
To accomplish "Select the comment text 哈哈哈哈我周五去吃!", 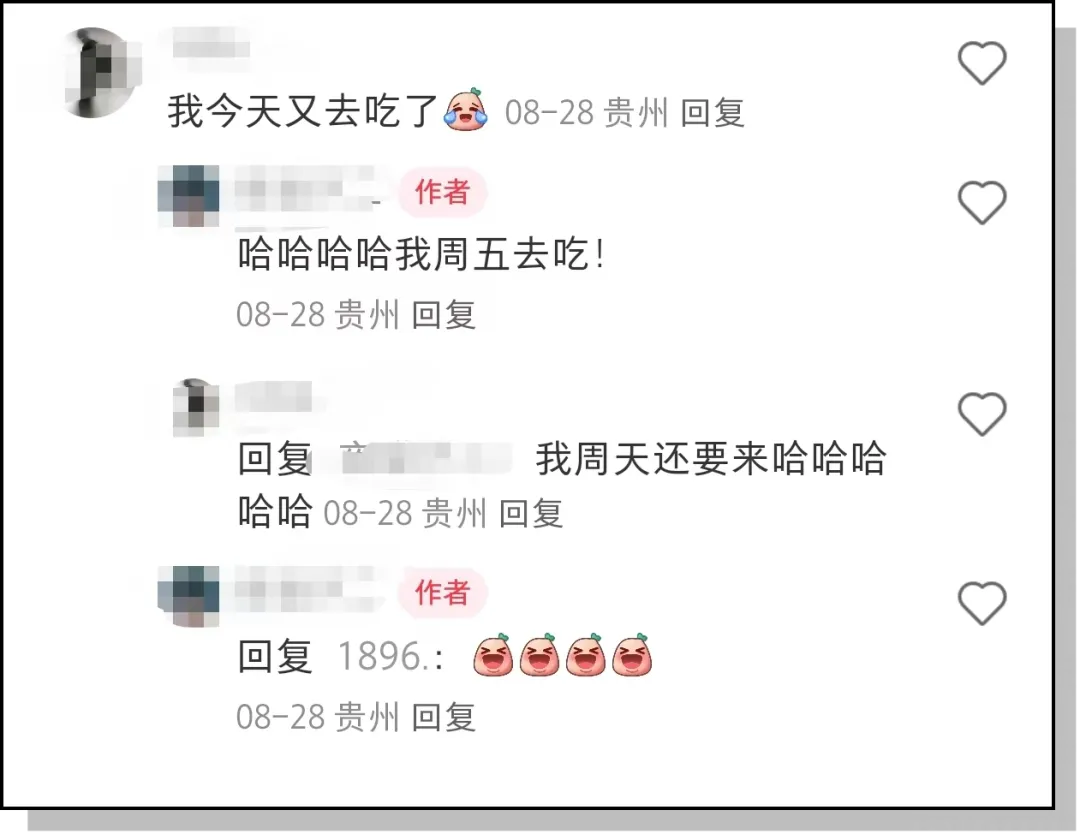I will point(422,254).
